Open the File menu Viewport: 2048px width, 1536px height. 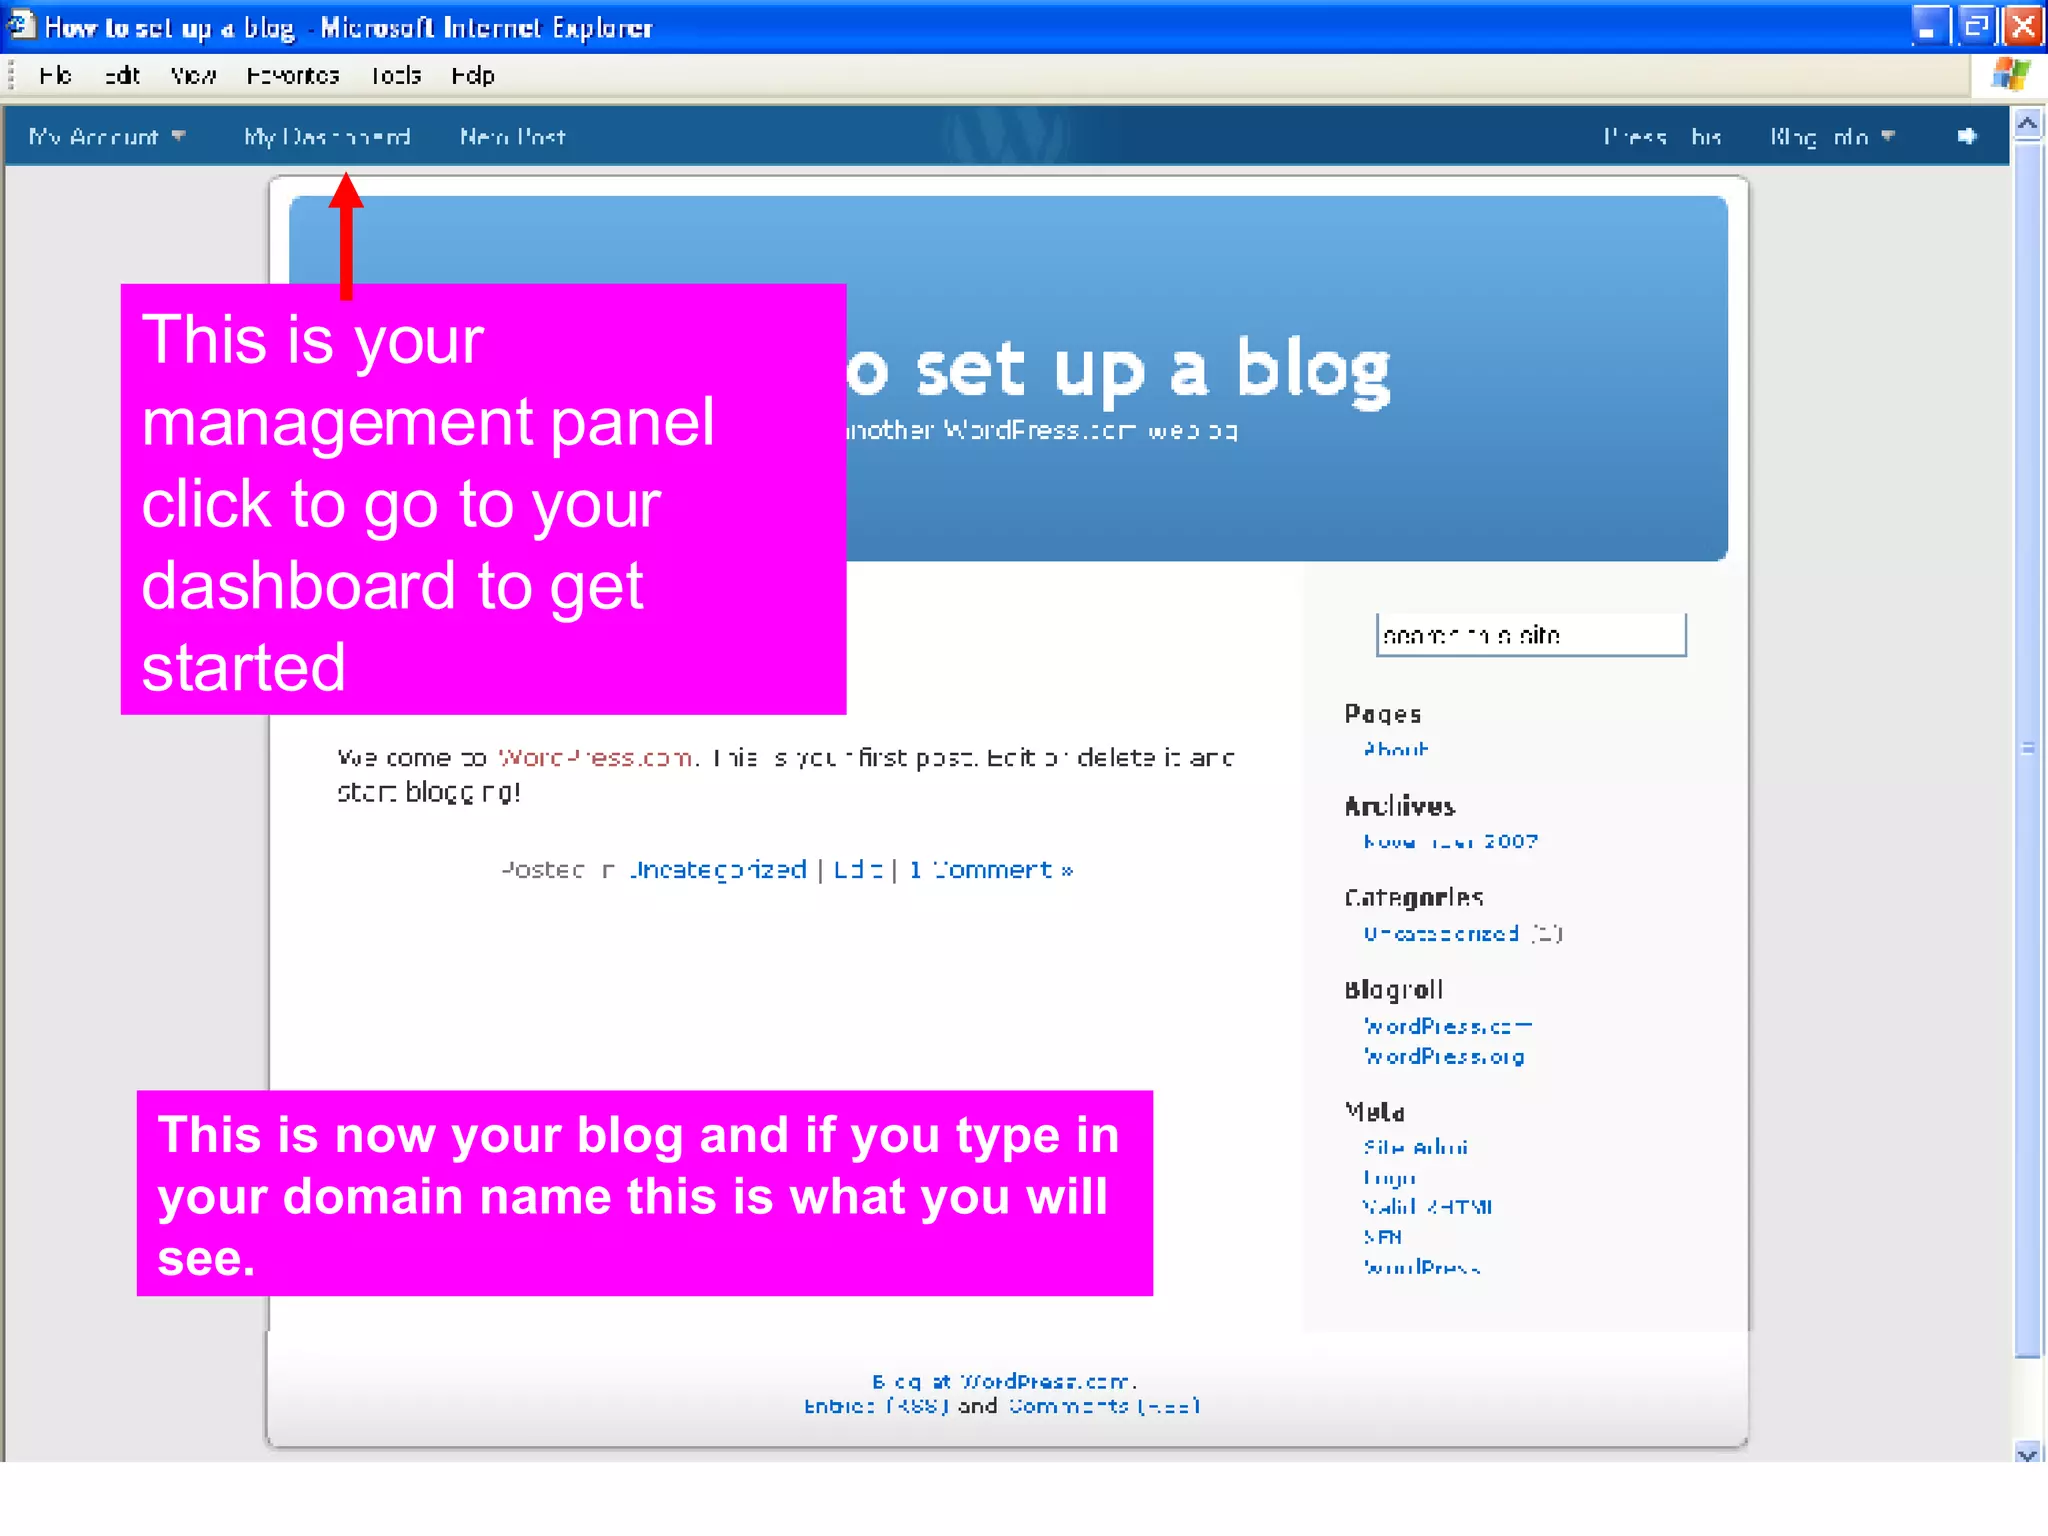click(55, 76)
